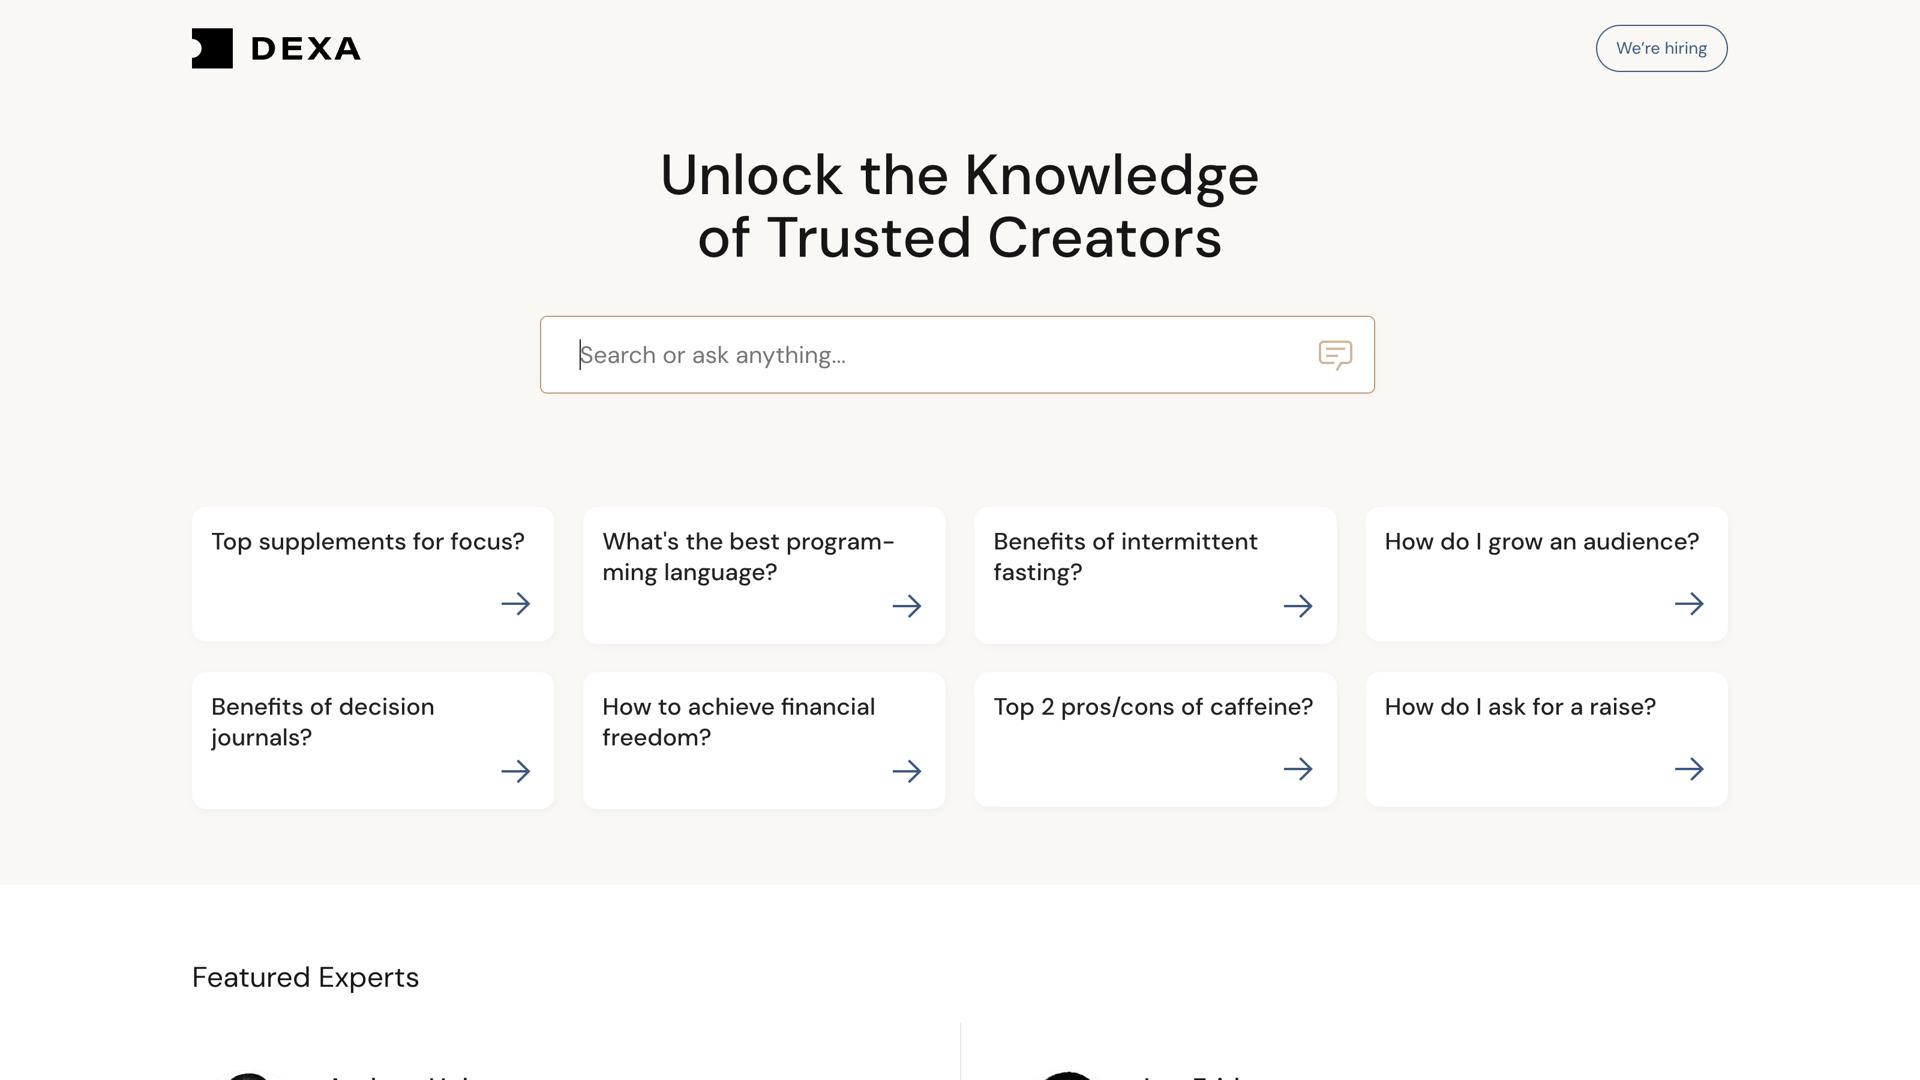Screen dimensions: 1920x1080
Task: Open "Benefits of decision journals?" question text
Action: [322, 722]
